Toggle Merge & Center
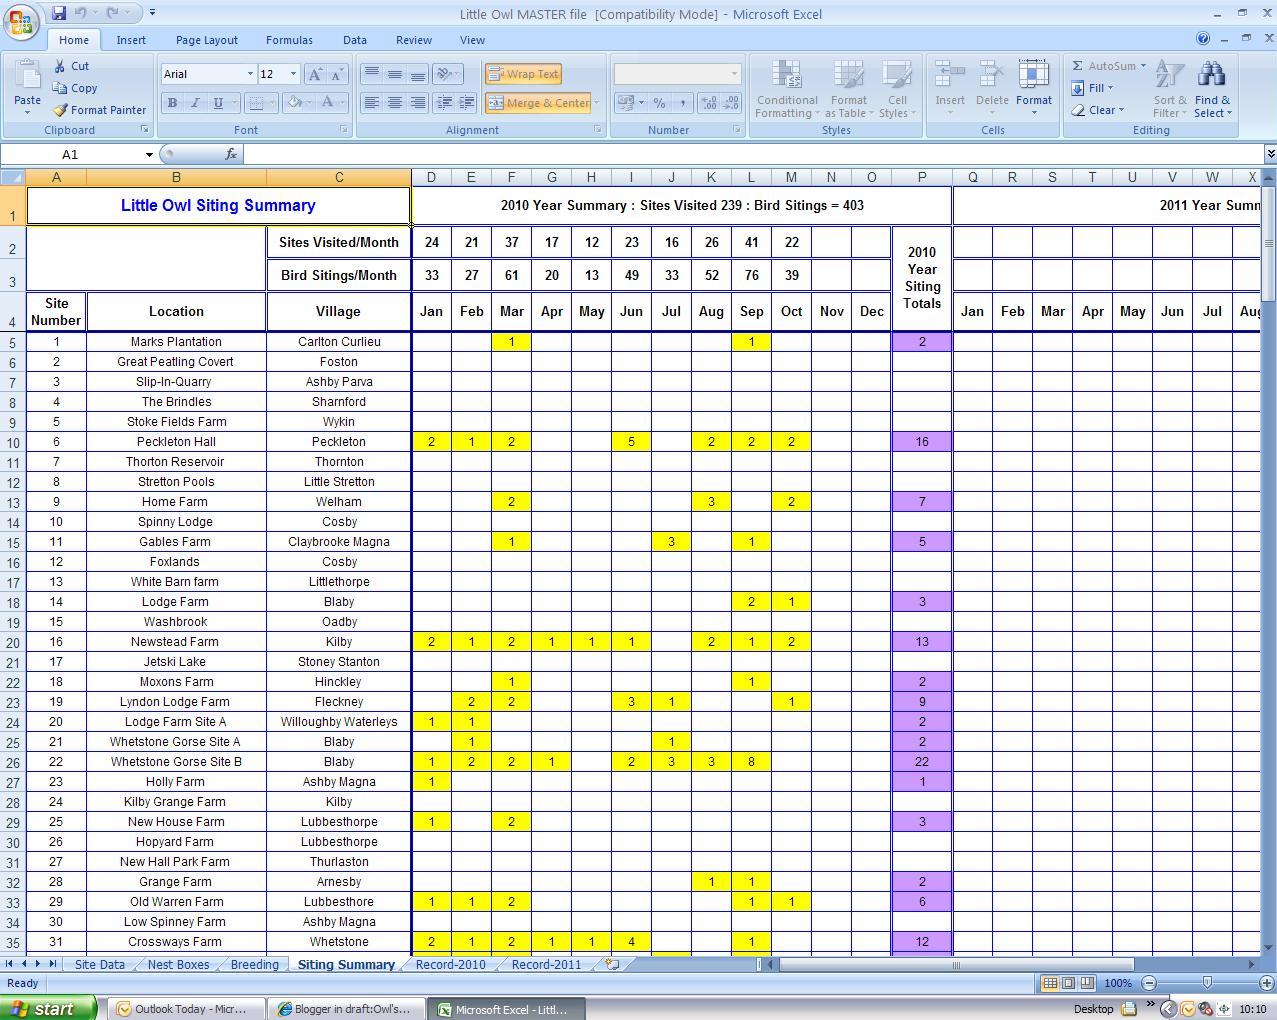Screen dimensions: 1277x1020 [537, 103]
